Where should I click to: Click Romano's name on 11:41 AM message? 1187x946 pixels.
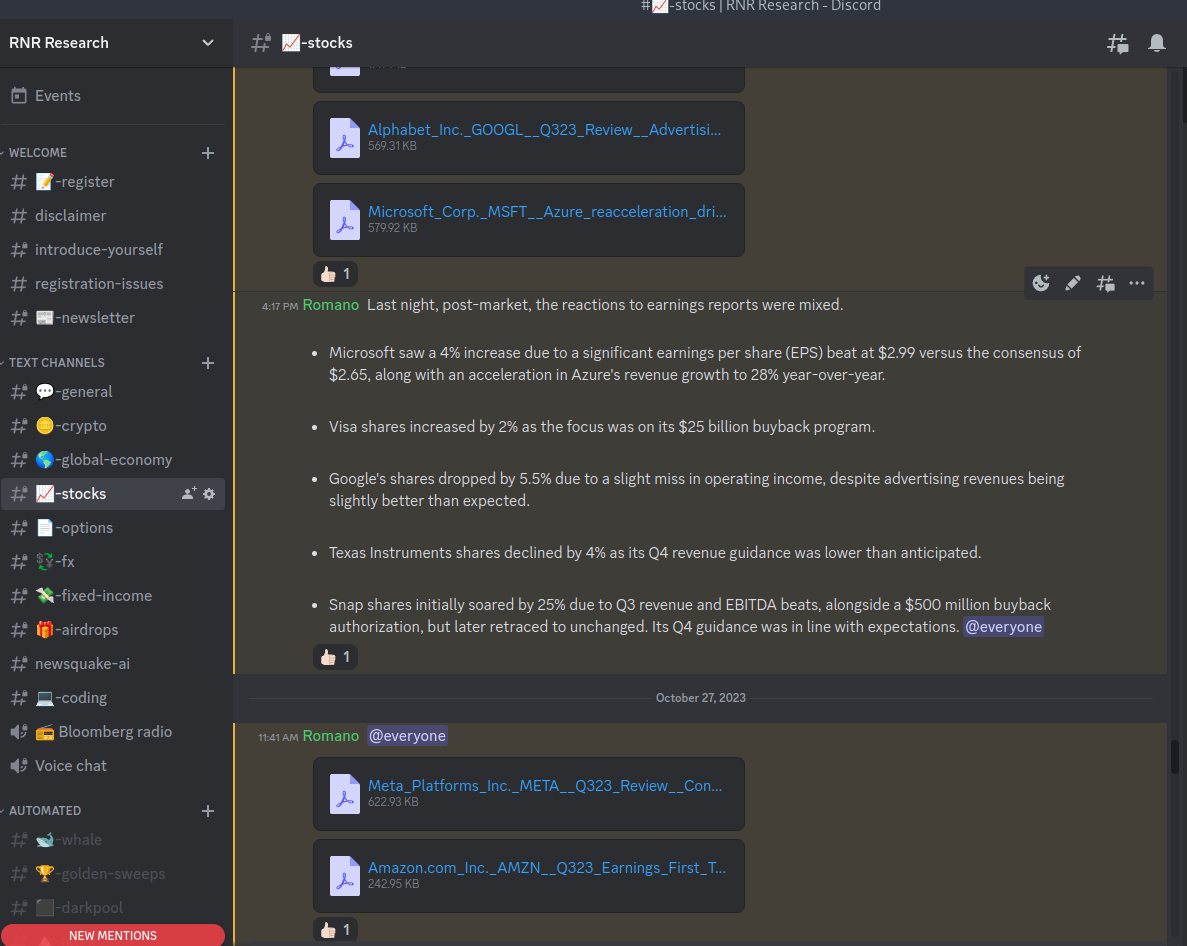coord(331,736)
